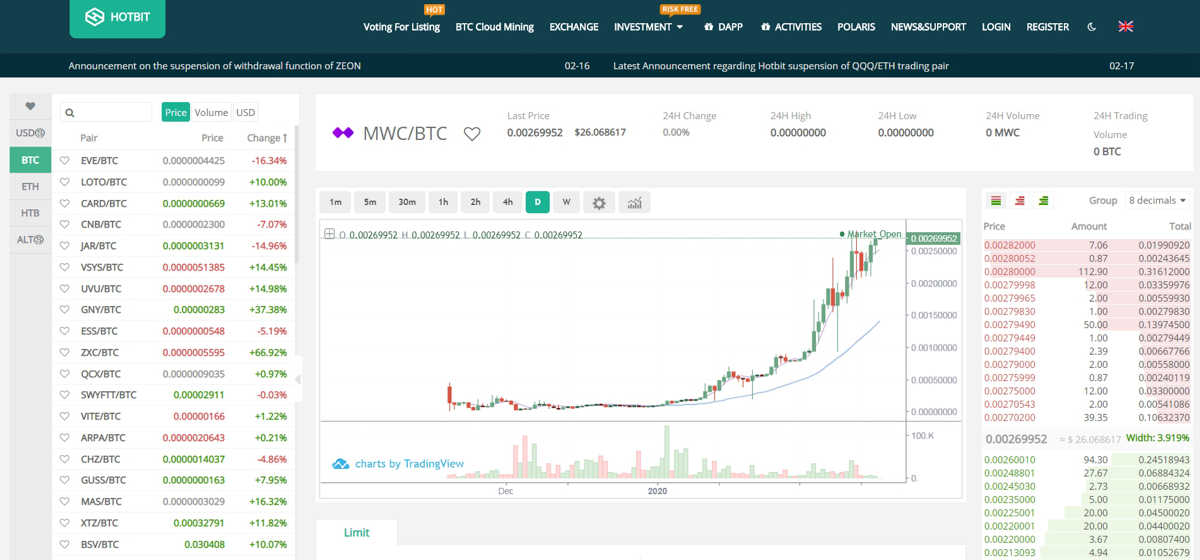The width and height of the screenshot is (1200, 560).
Task: Expand OHLC legend plus icon on chart
Action: tap(329, 235)
